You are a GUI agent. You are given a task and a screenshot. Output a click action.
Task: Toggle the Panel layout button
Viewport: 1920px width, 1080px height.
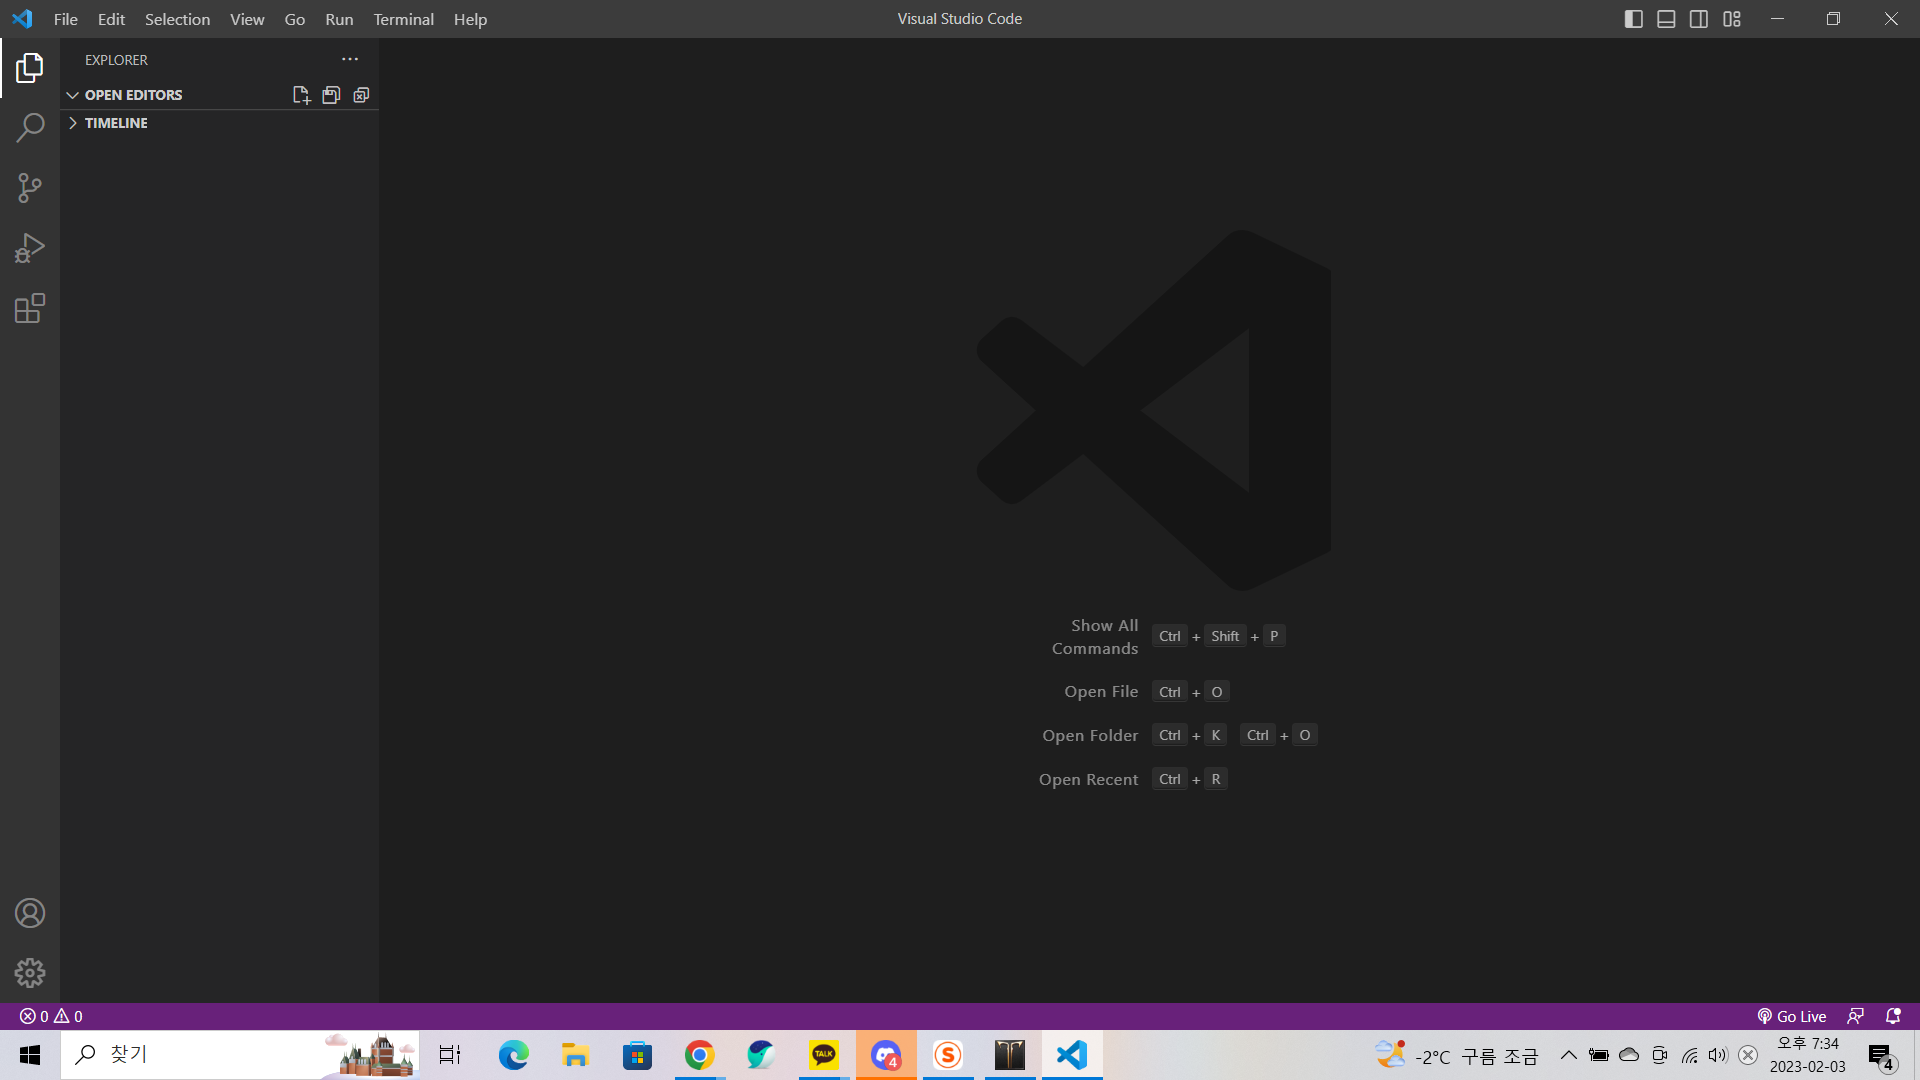point(1666,19)
